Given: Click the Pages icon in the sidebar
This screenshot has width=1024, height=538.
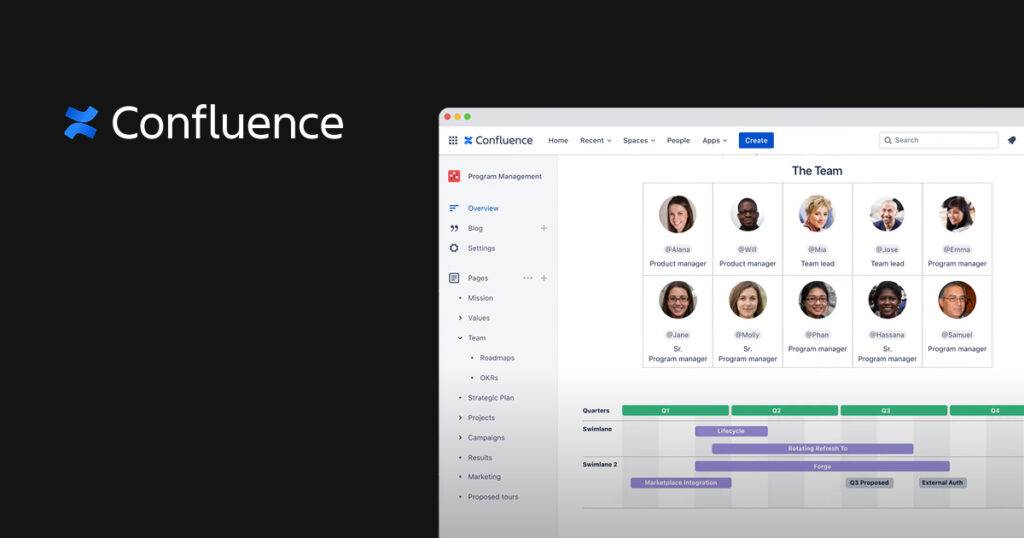Looking at the screenshot, I should pyautogui.click(x=454, y=278).
